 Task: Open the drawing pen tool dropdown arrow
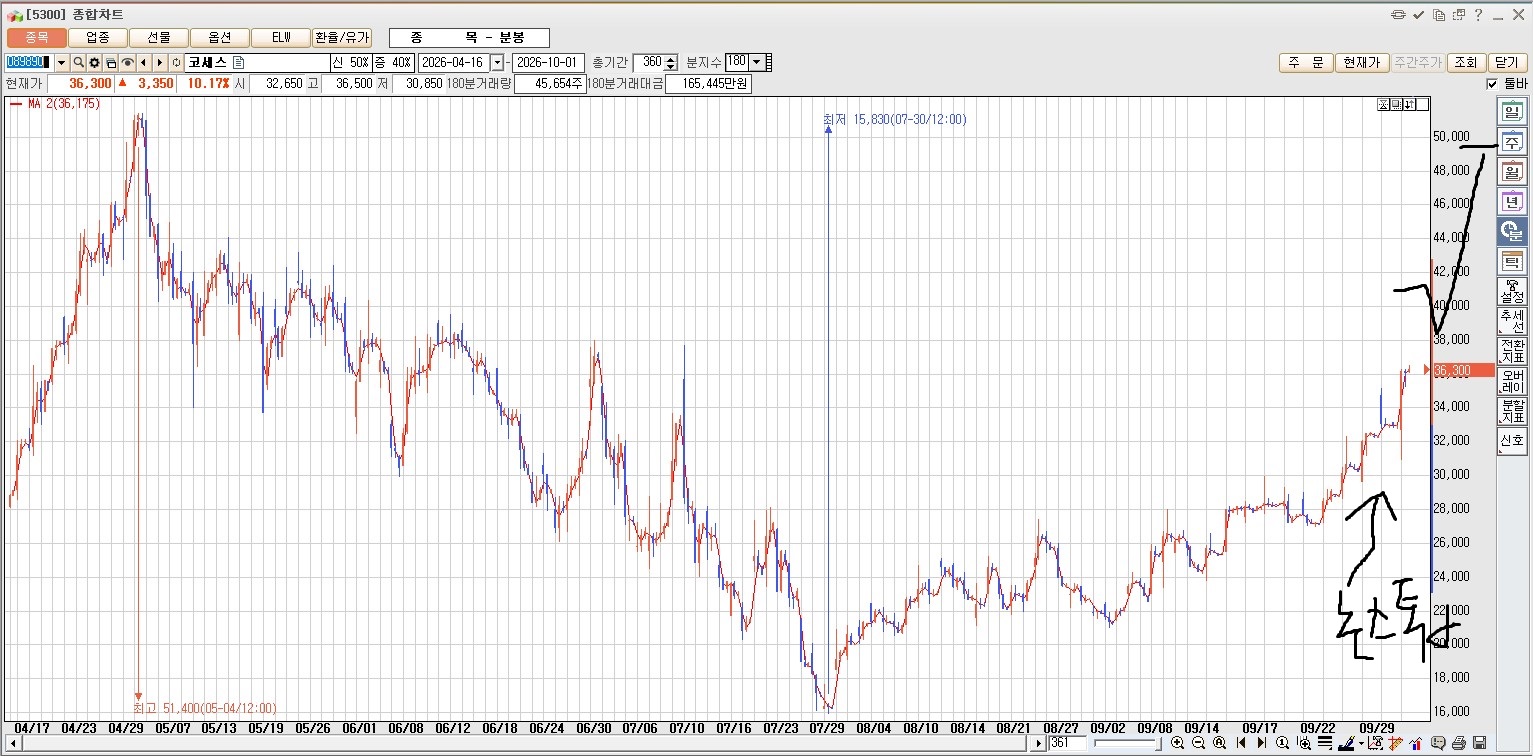click(x=1361, y=744)
